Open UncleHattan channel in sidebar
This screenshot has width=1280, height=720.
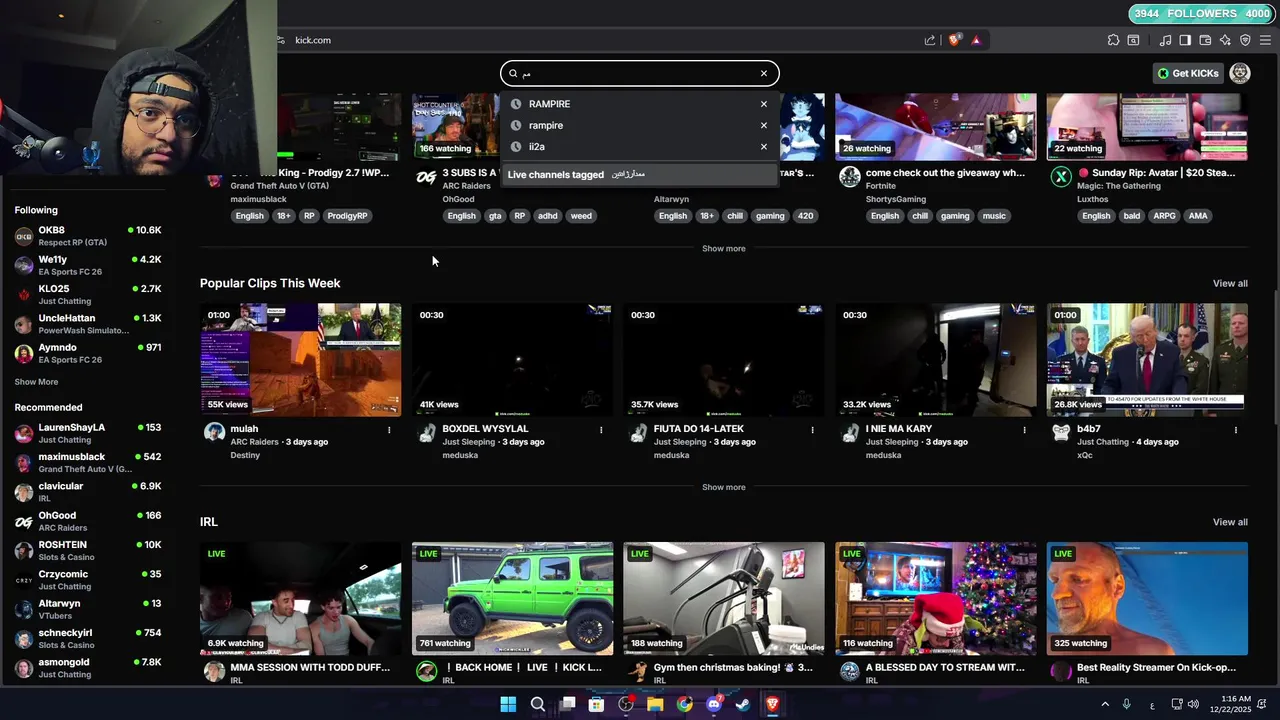tap(88, 324)
